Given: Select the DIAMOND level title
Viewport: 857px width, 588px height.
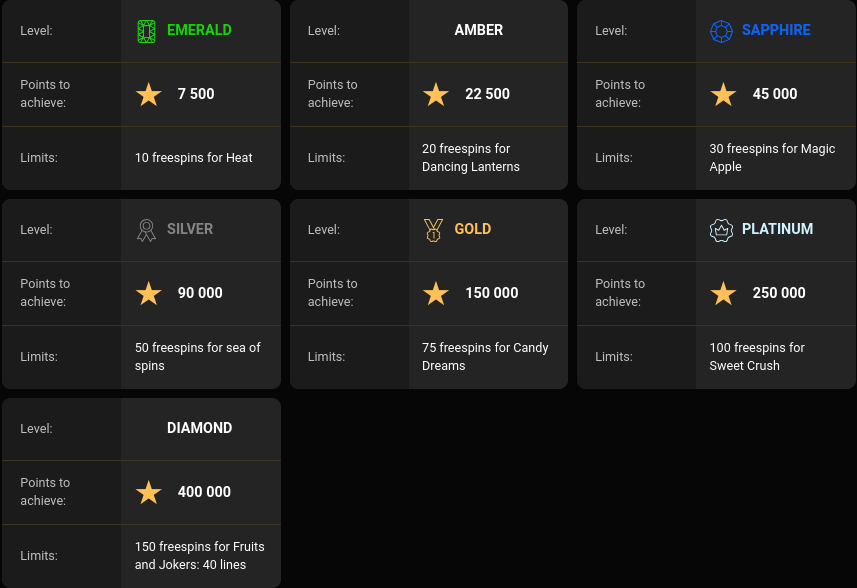Looking at the screenshot, I should pyautogui.click(x=199, y=428).
